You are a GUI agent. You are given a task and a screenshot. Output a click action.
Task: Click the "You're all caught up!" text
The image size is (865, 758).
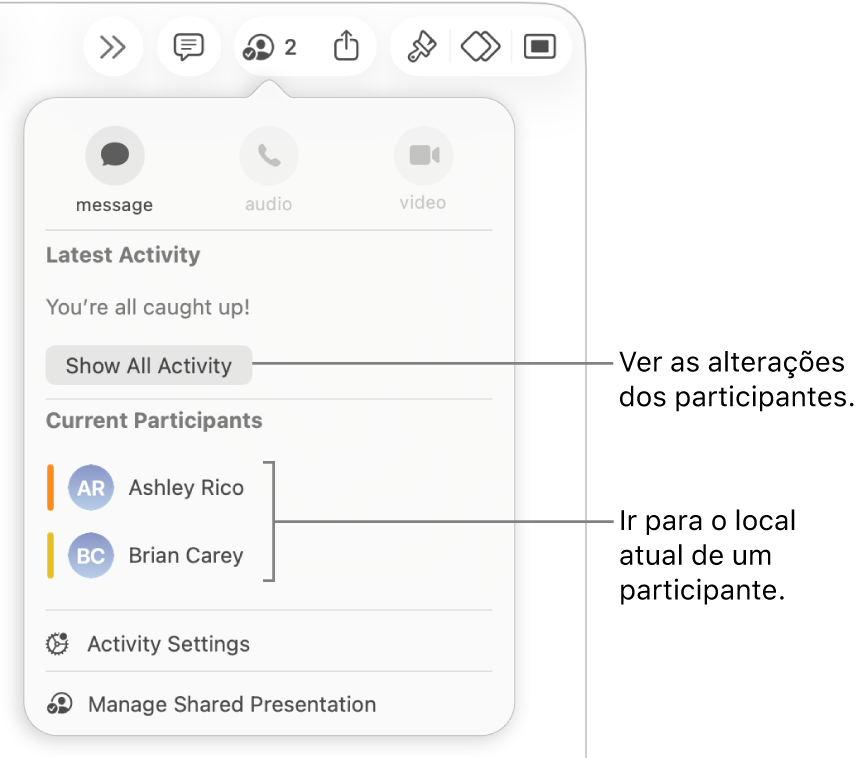point(148,307)
